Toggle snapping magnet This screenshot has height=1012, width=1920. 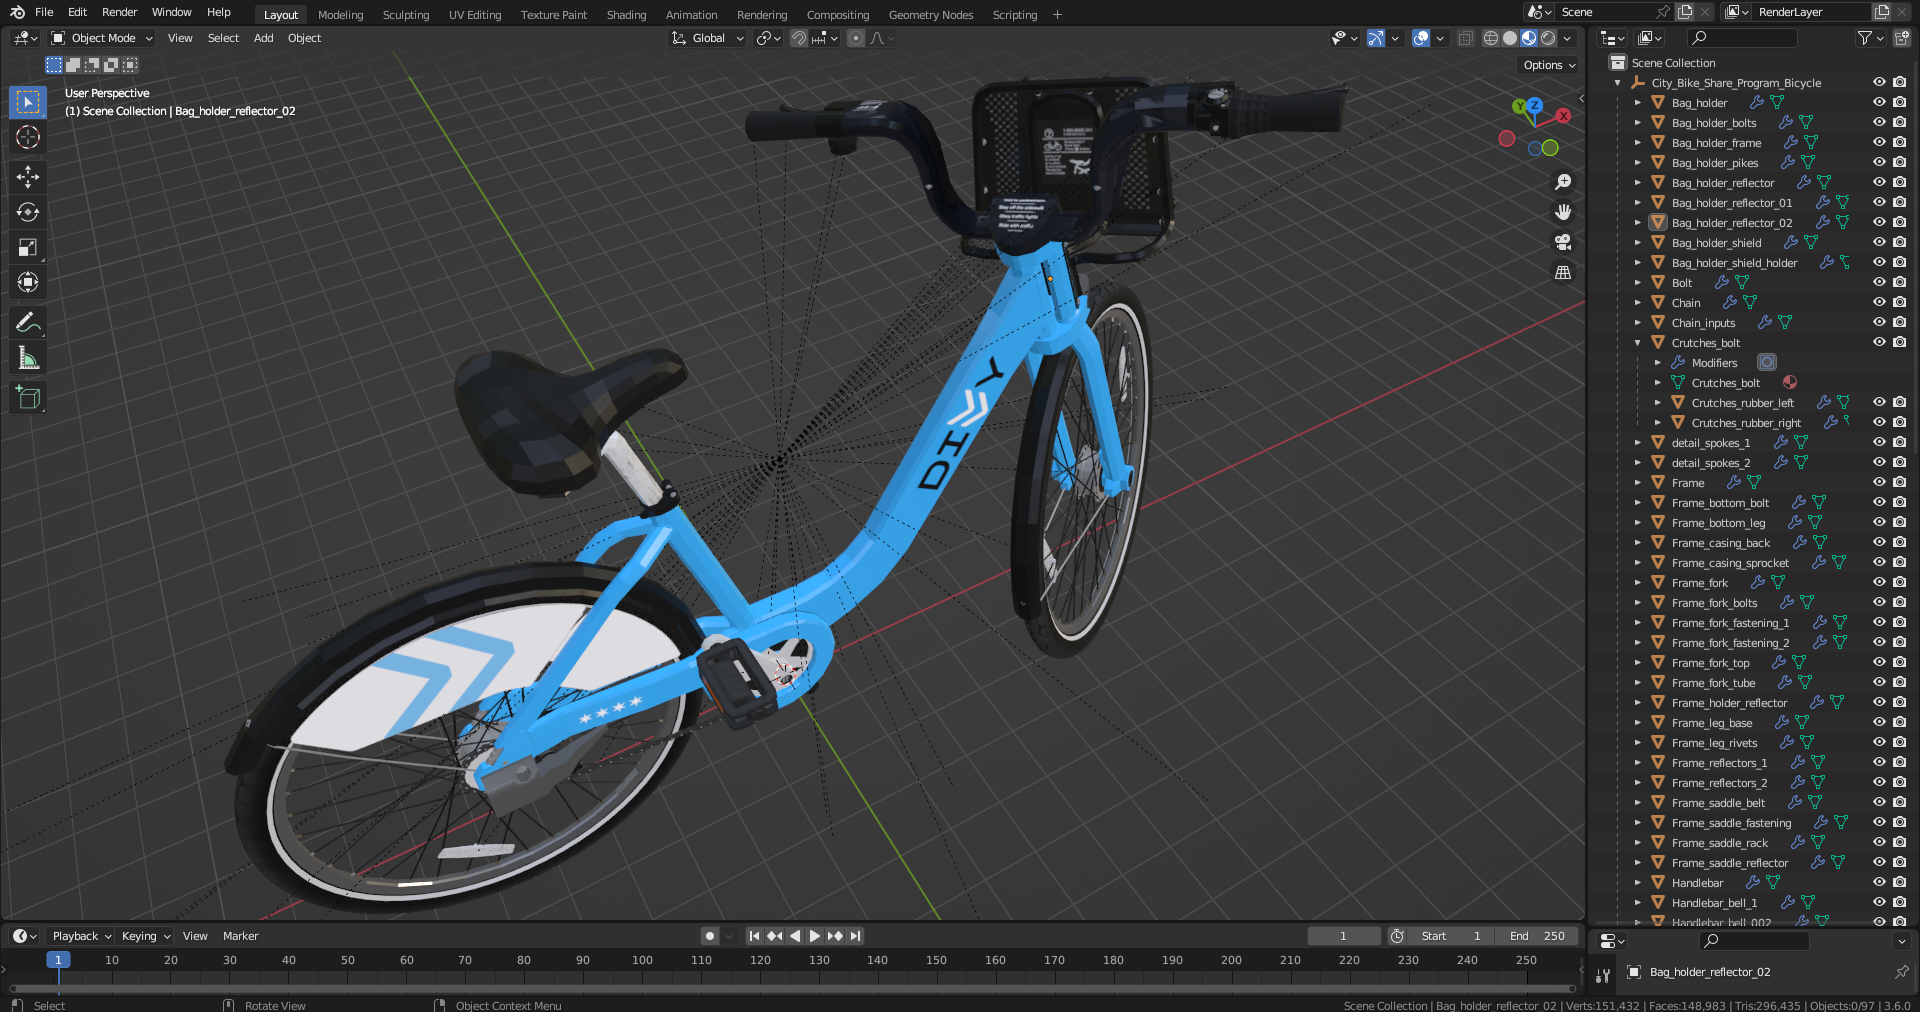[799, 38]
